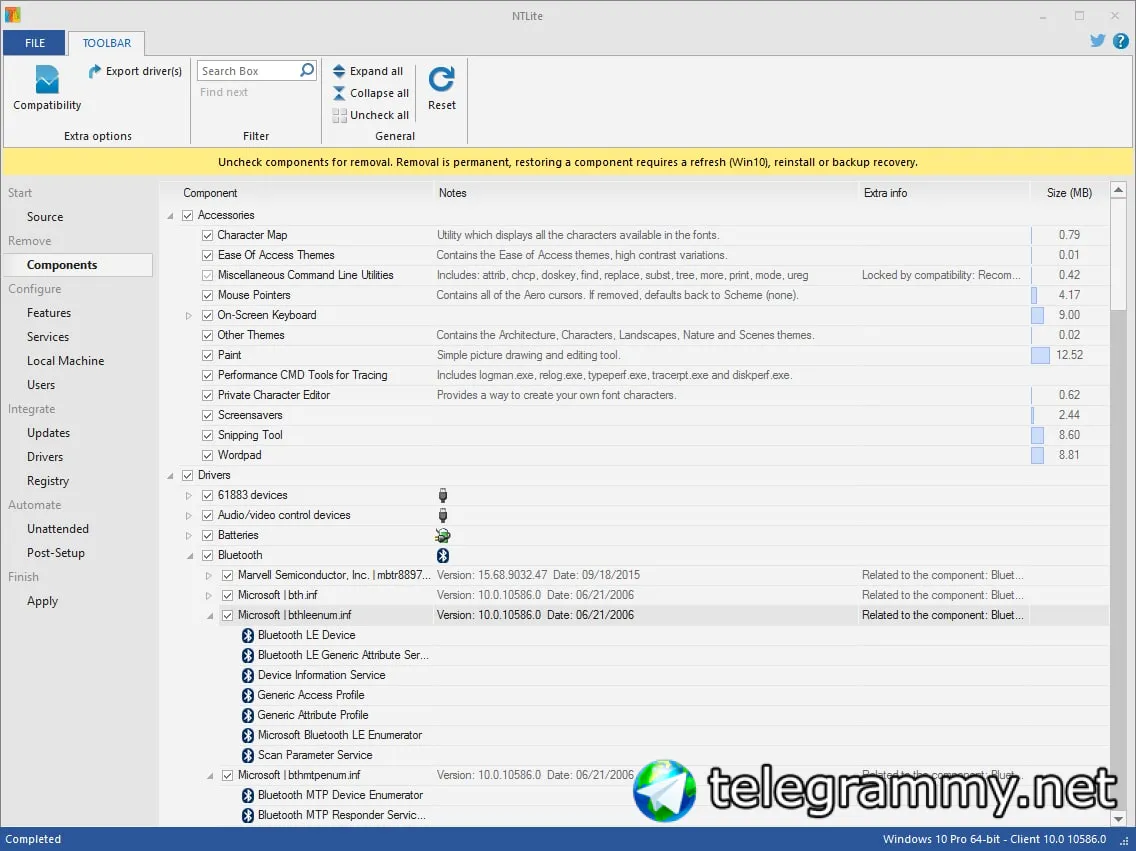This screenshot has height=851, width=1136.
Task: Click Bluetooth LE Device icon
Action: coord(248,635)
